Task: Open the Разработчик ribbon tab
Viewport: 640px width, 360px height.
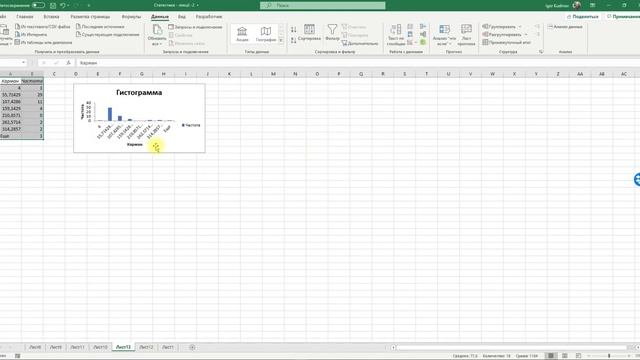Action: [209, 17]
